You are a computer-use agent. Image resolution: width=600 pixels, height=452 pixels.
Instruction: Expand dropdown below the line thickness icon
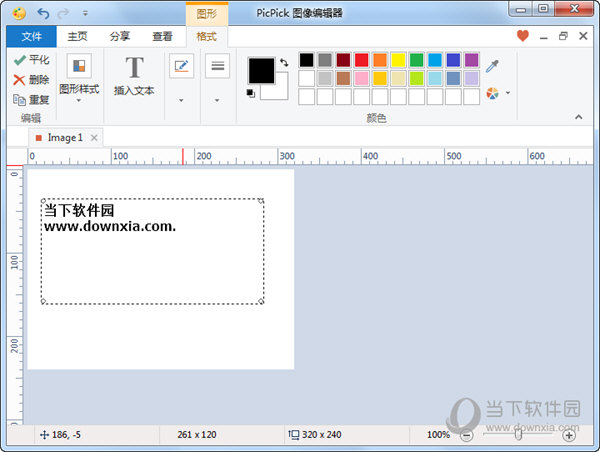coord(217,100)
